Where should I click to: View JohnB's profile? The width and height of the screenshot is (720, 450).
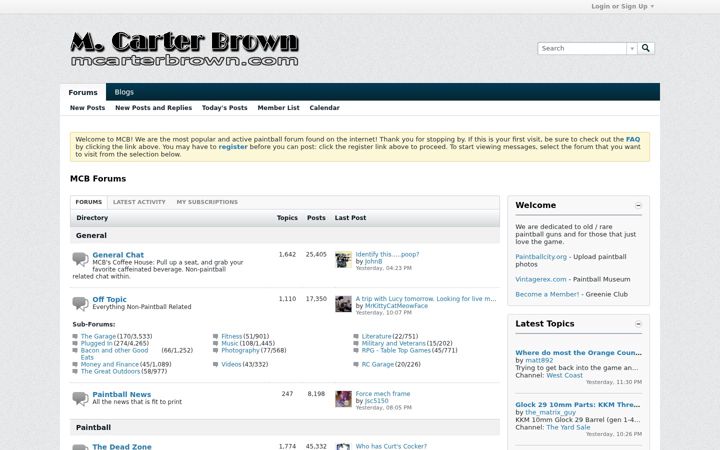click(x=373, y=262)
